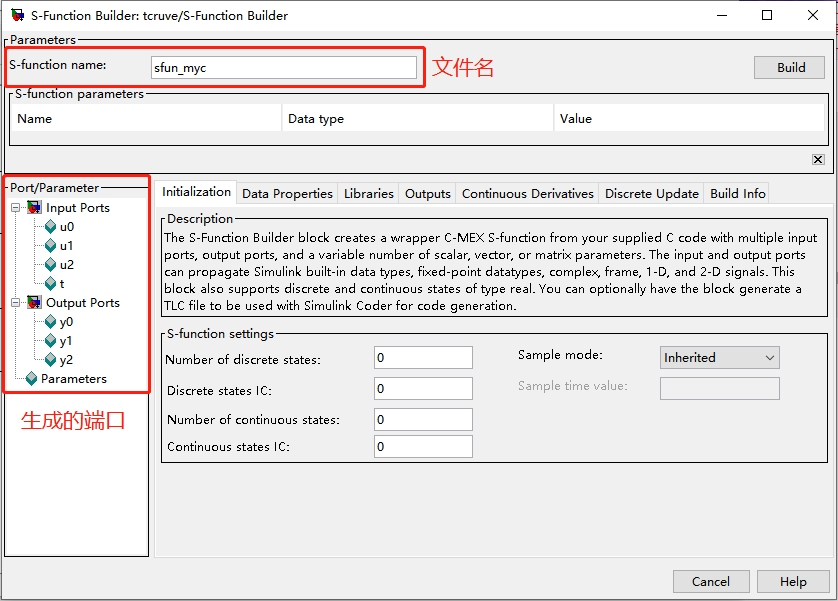838x601 pixels.
Task: Close the S-function parameters panel with X
Action: point(818,159)
